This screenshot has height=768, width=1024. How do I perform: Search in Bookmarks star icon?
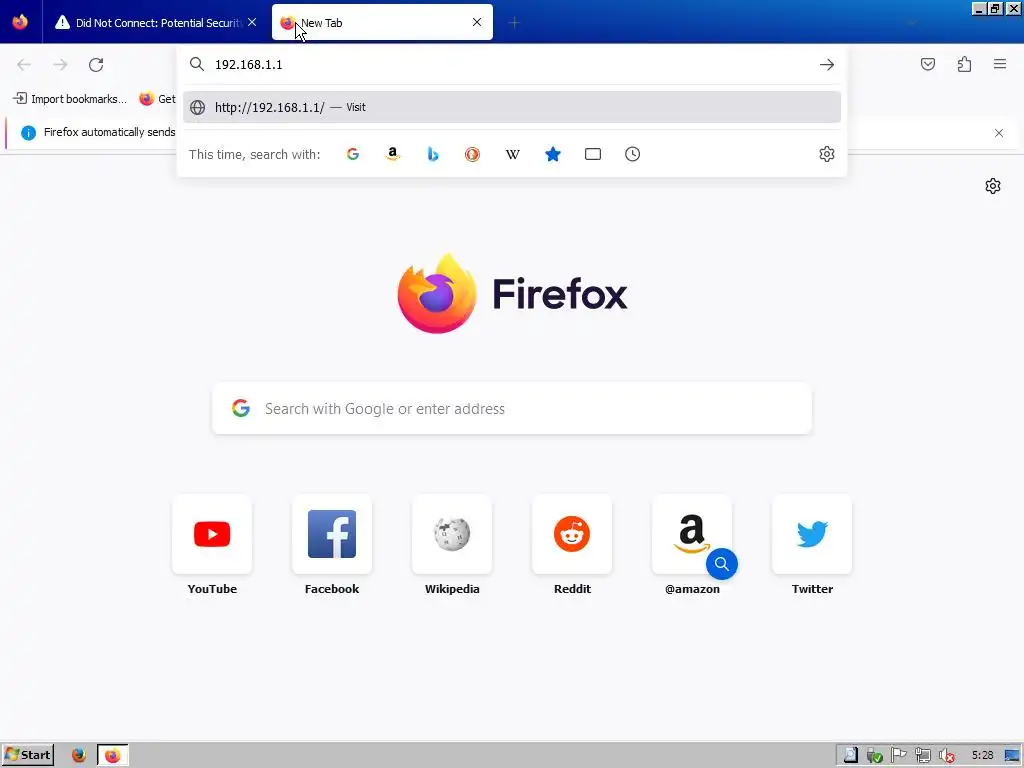pyautogui.click(x=553, y=154)
